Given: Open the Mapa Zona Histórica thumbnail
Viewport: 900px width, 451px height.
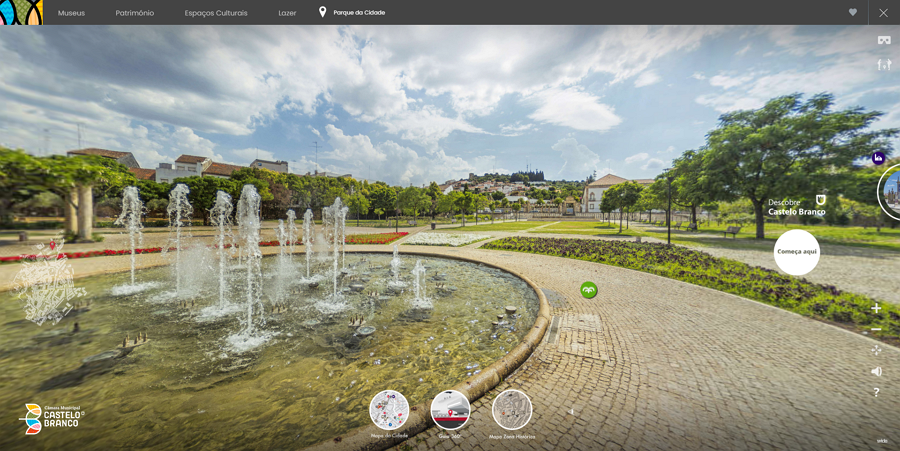Looking at the screenshot, I should click(512, 410).
